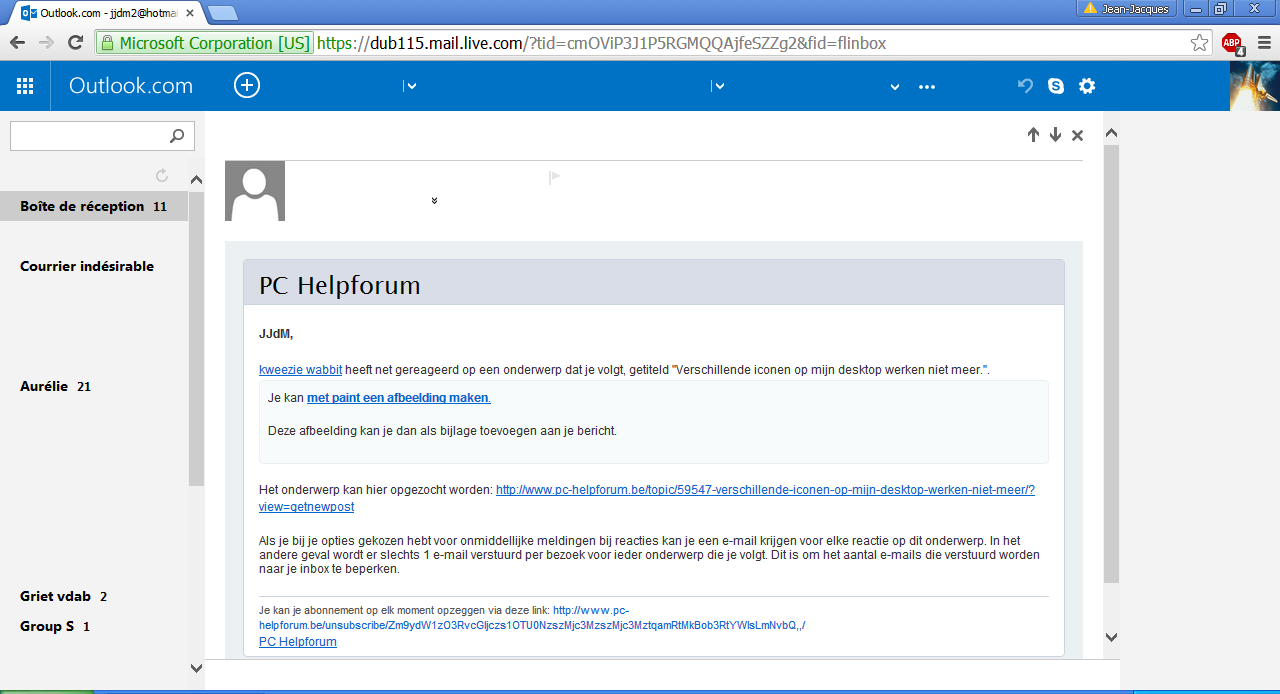Viewport: 1280px width, 694px height.
Task: Open Chrome menu hamburger button
Action: (x=1262, y=43)
